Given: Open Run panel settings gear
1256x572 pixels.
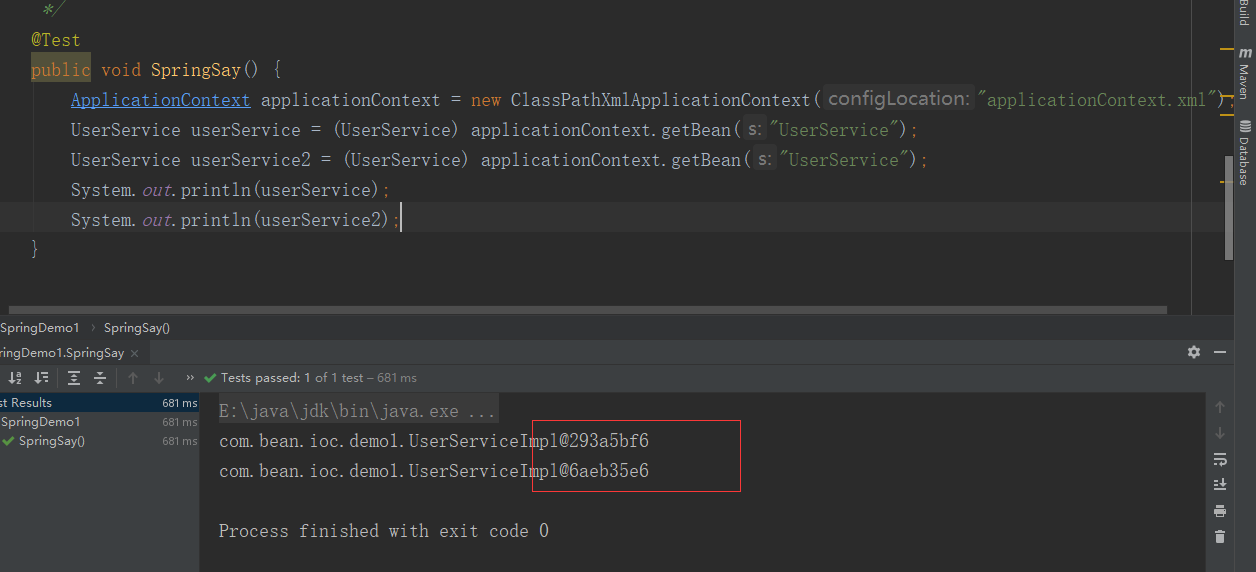Looking at the screenshot, I should tap(1193, 352).
